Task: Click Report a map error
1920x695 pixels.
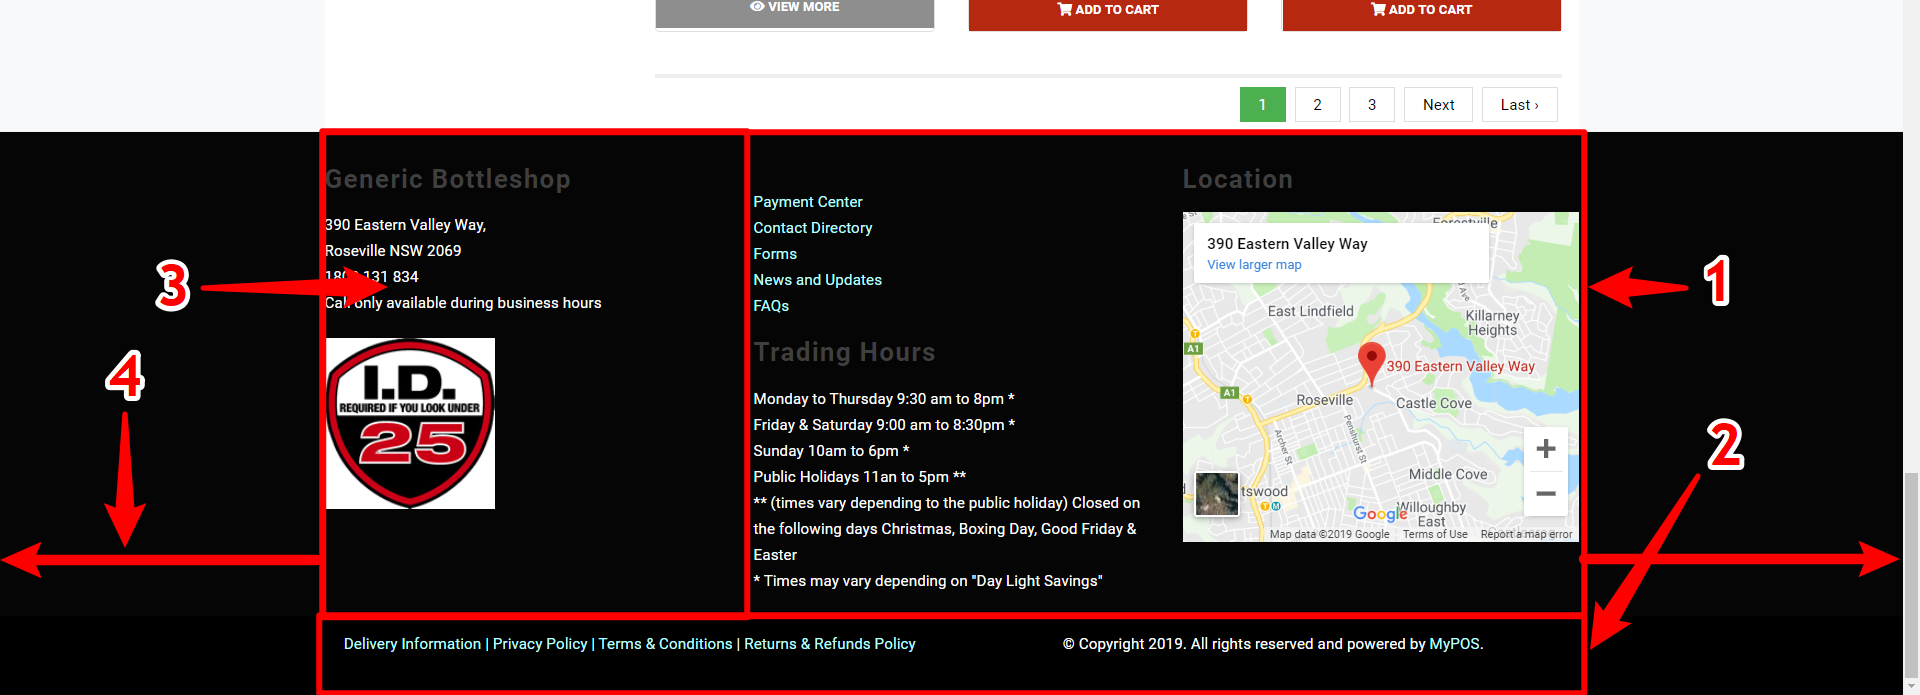Action: pyautogui.click(x=1526, y=535)
